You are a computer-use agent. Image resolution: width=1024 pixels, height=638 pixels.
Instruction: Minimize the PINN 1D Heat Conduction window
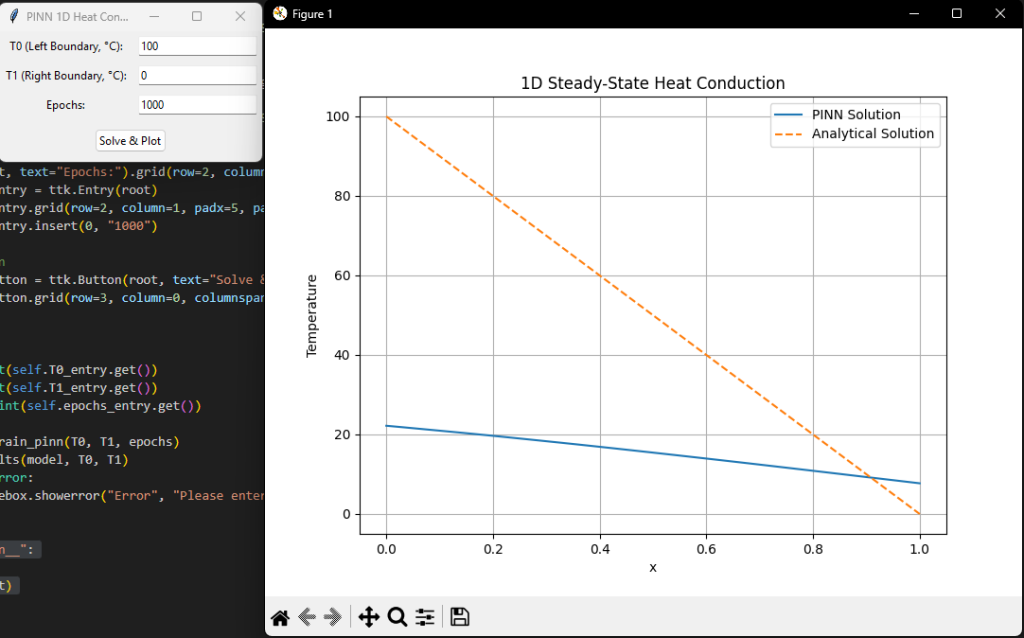[x=153, y=16]
